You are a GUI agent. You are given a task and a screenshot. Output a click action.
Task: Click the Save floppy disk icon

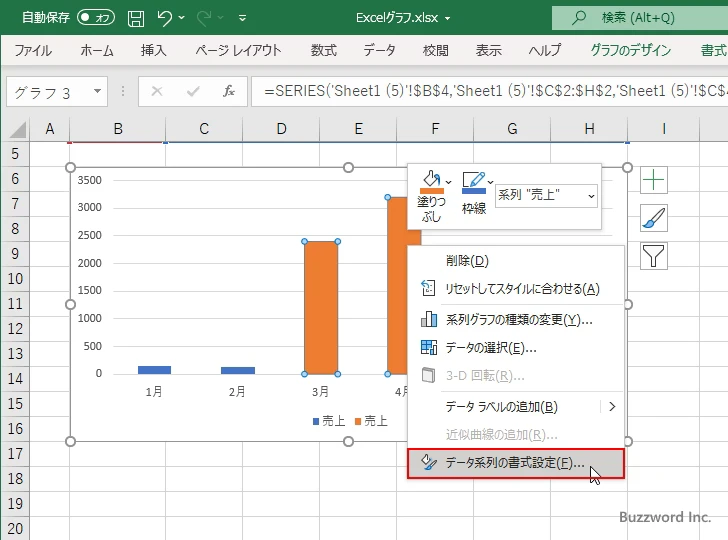tap(136, 18)
